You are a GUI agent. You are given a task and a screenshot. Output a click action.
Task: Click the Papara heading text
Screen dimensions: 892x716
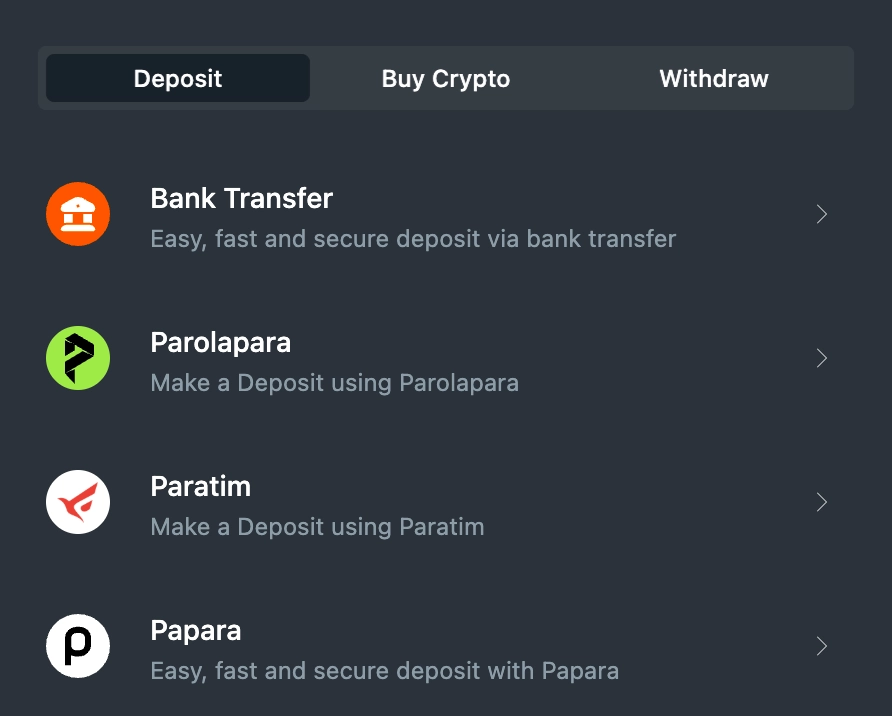(x=196, y=631)
